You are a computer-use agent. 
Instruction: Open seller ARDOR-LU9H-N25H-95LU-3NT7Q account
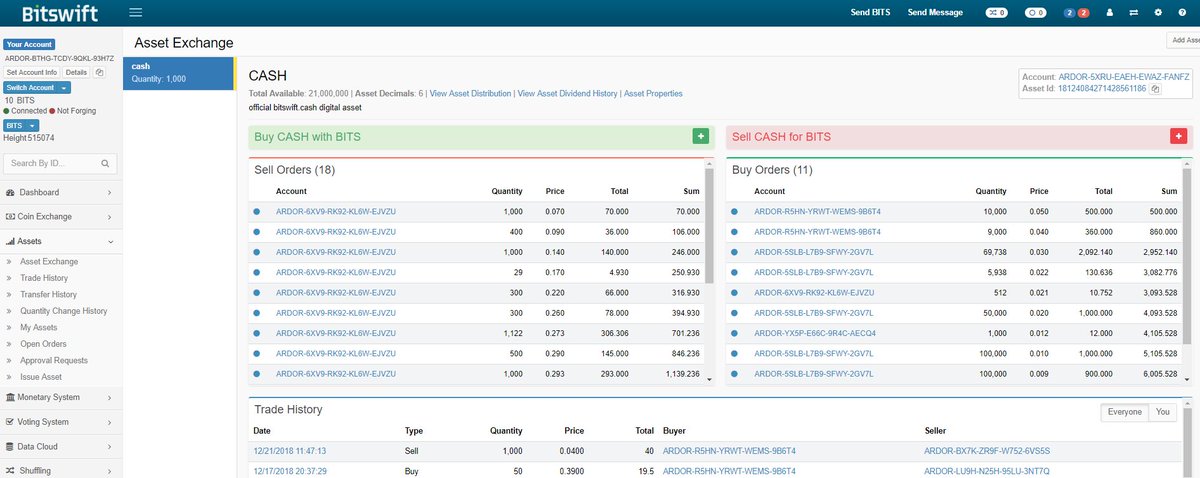point(987,470)
